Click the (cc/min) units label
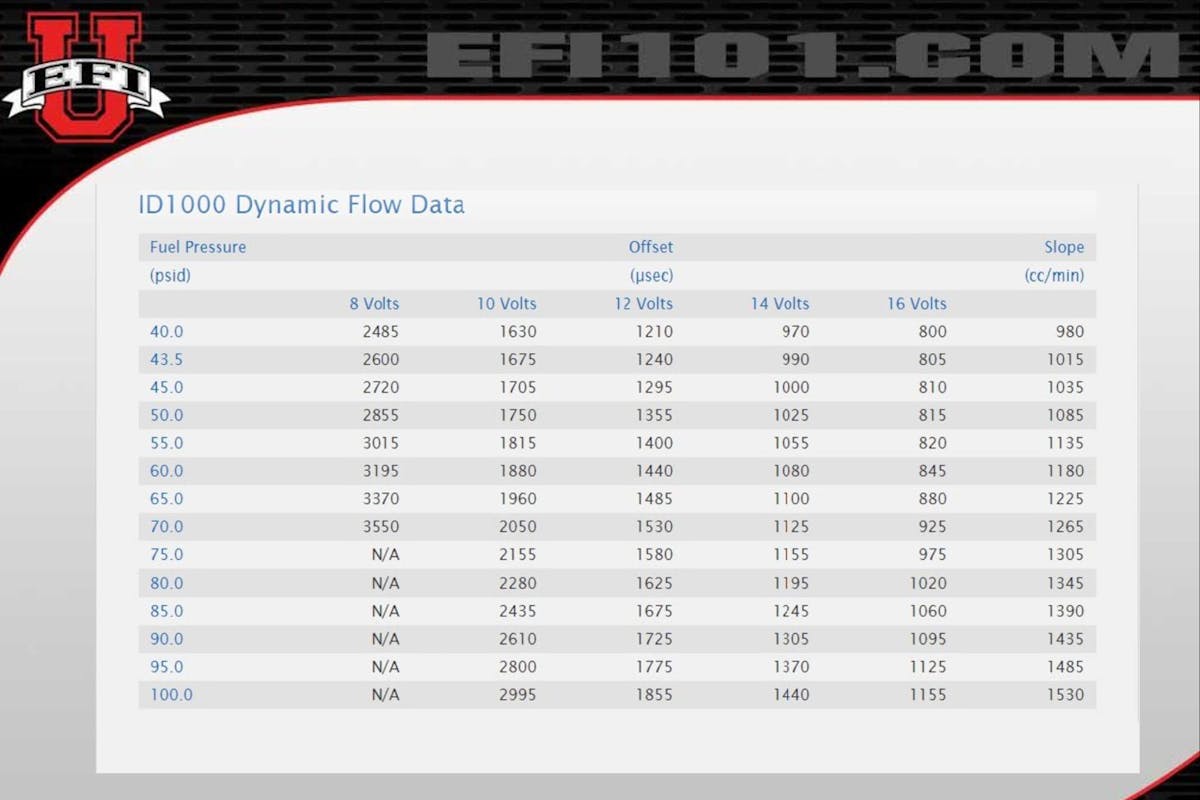Image resolution: width=1200 pixels, height=800 pixels. [x=1054, y=275]
